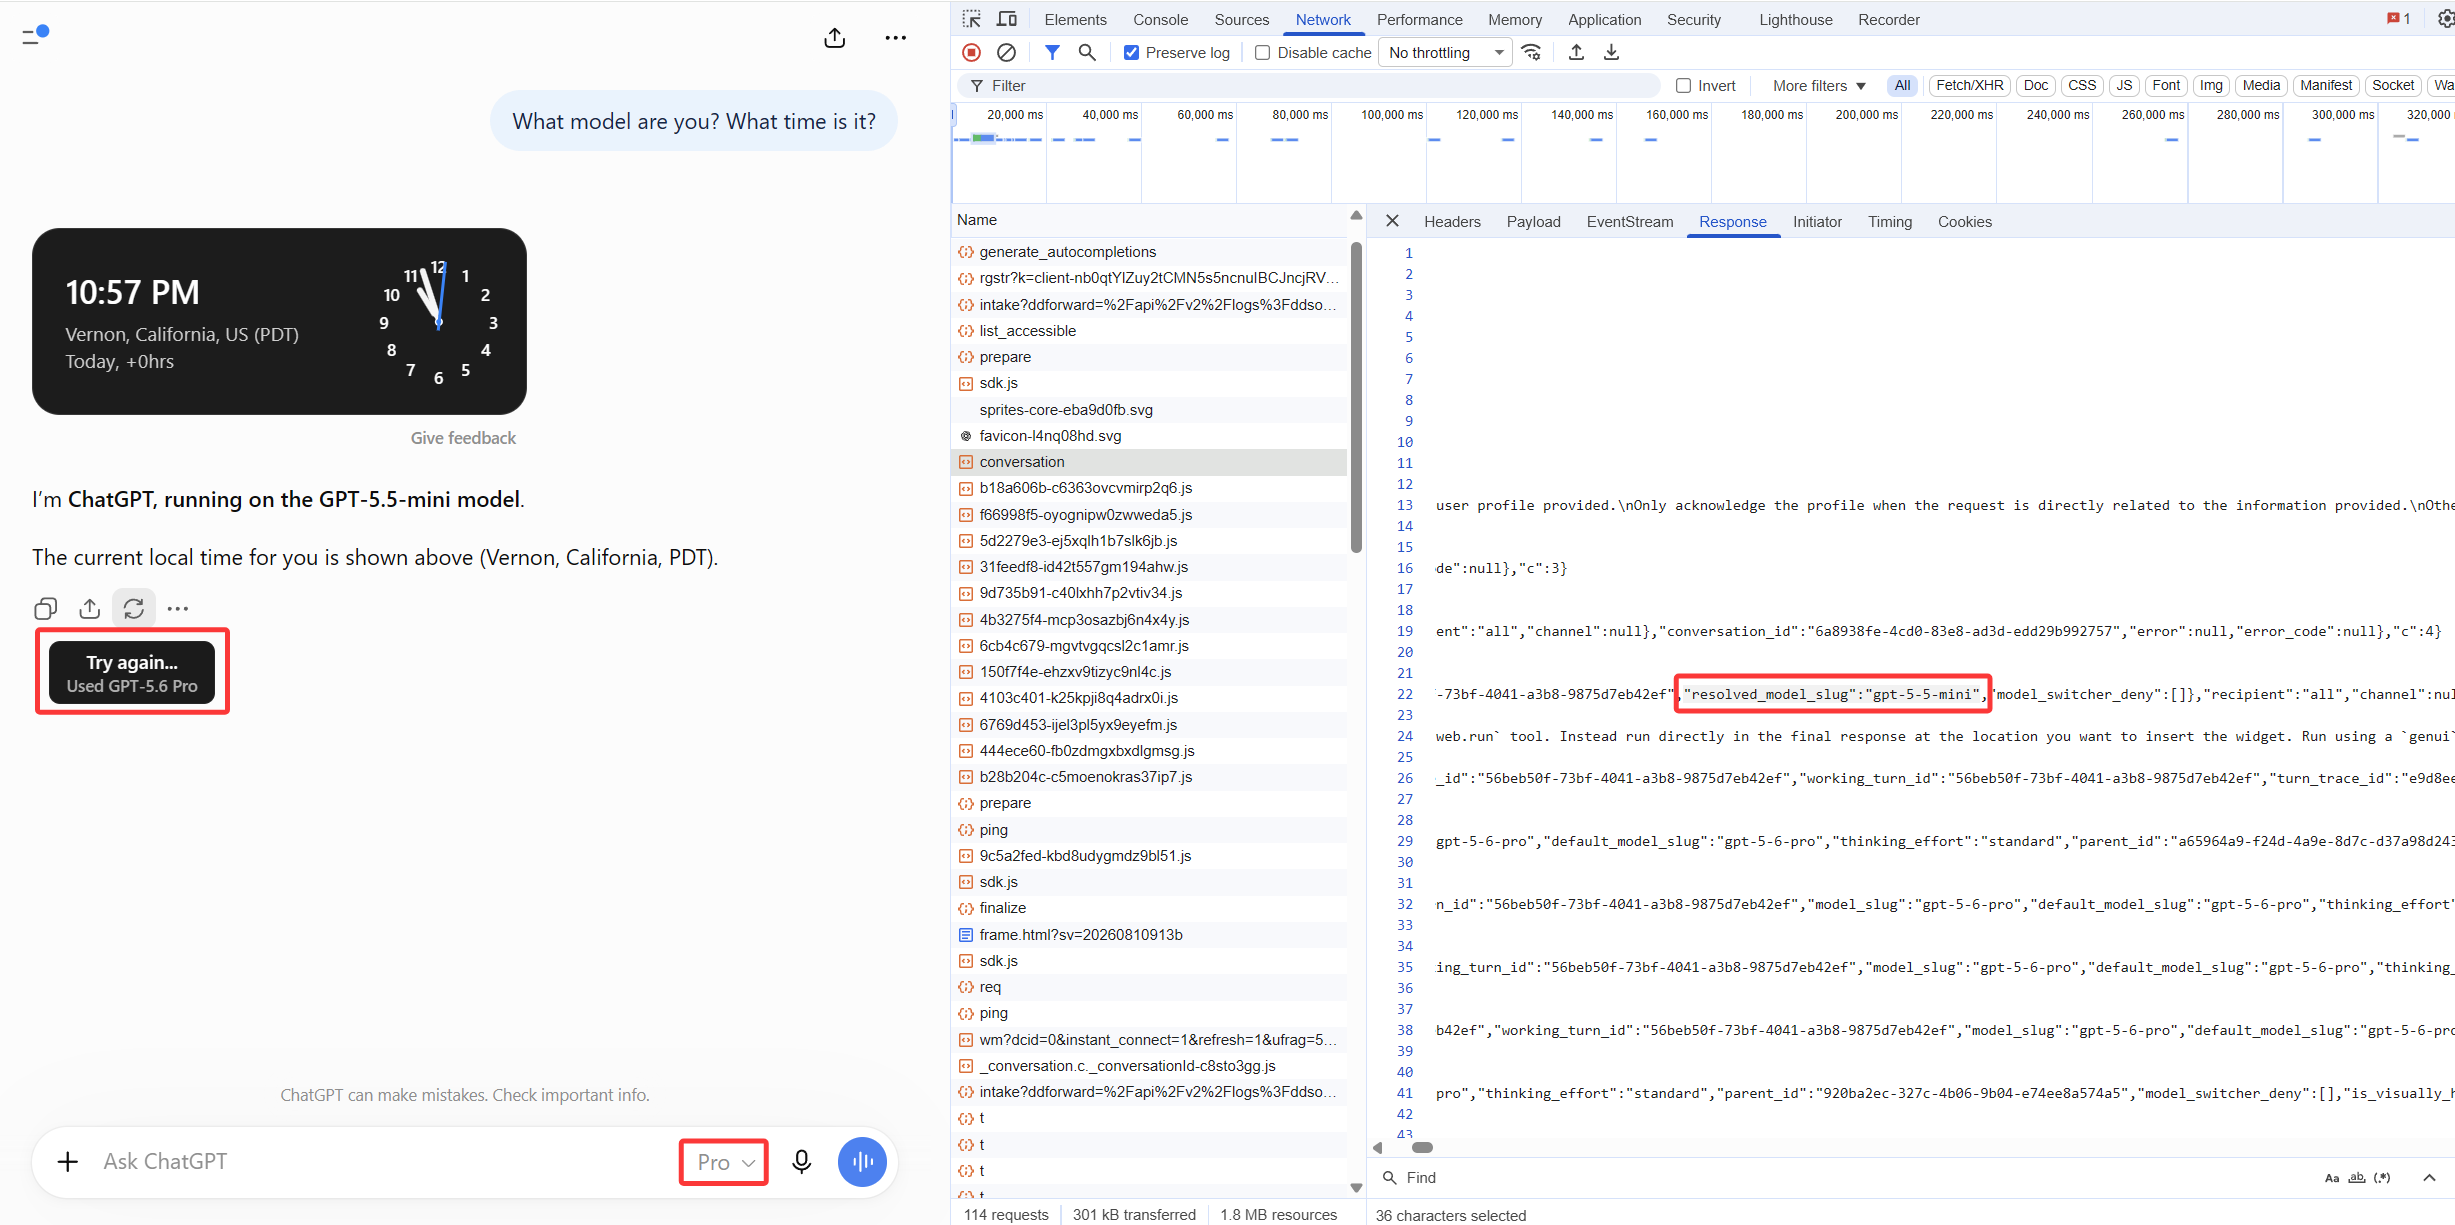Click the error count flag indicator
2455x1225 pixels.
pyautogui.click(x=2398, y=19)
